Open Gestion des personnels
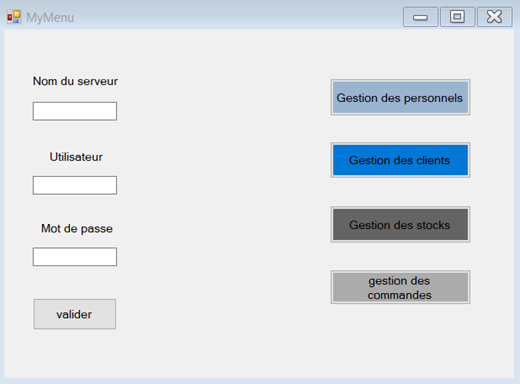 [x=400, y=98]
